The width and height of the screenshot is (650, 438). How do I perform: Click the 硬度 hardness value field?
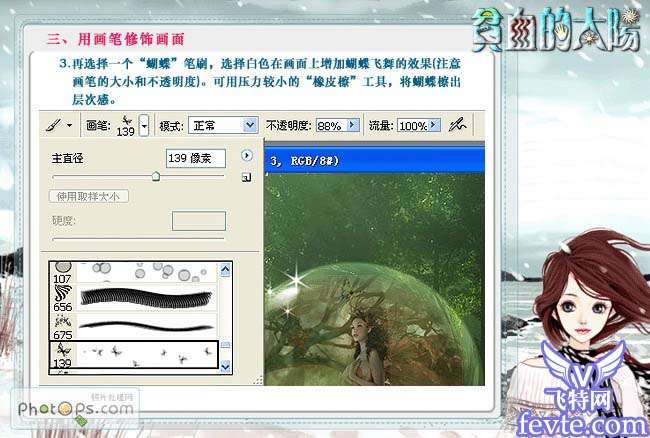coord(199,221)
